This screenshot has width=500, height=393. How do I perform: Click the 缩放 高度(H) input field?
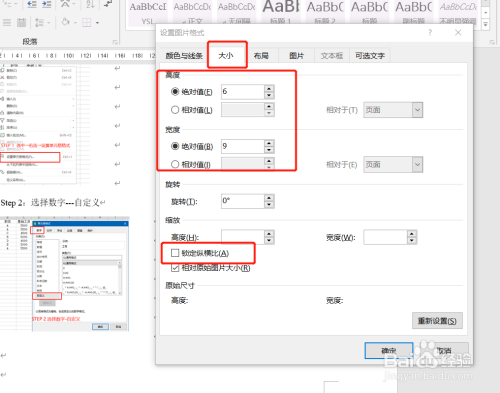[x=243, y=237]
